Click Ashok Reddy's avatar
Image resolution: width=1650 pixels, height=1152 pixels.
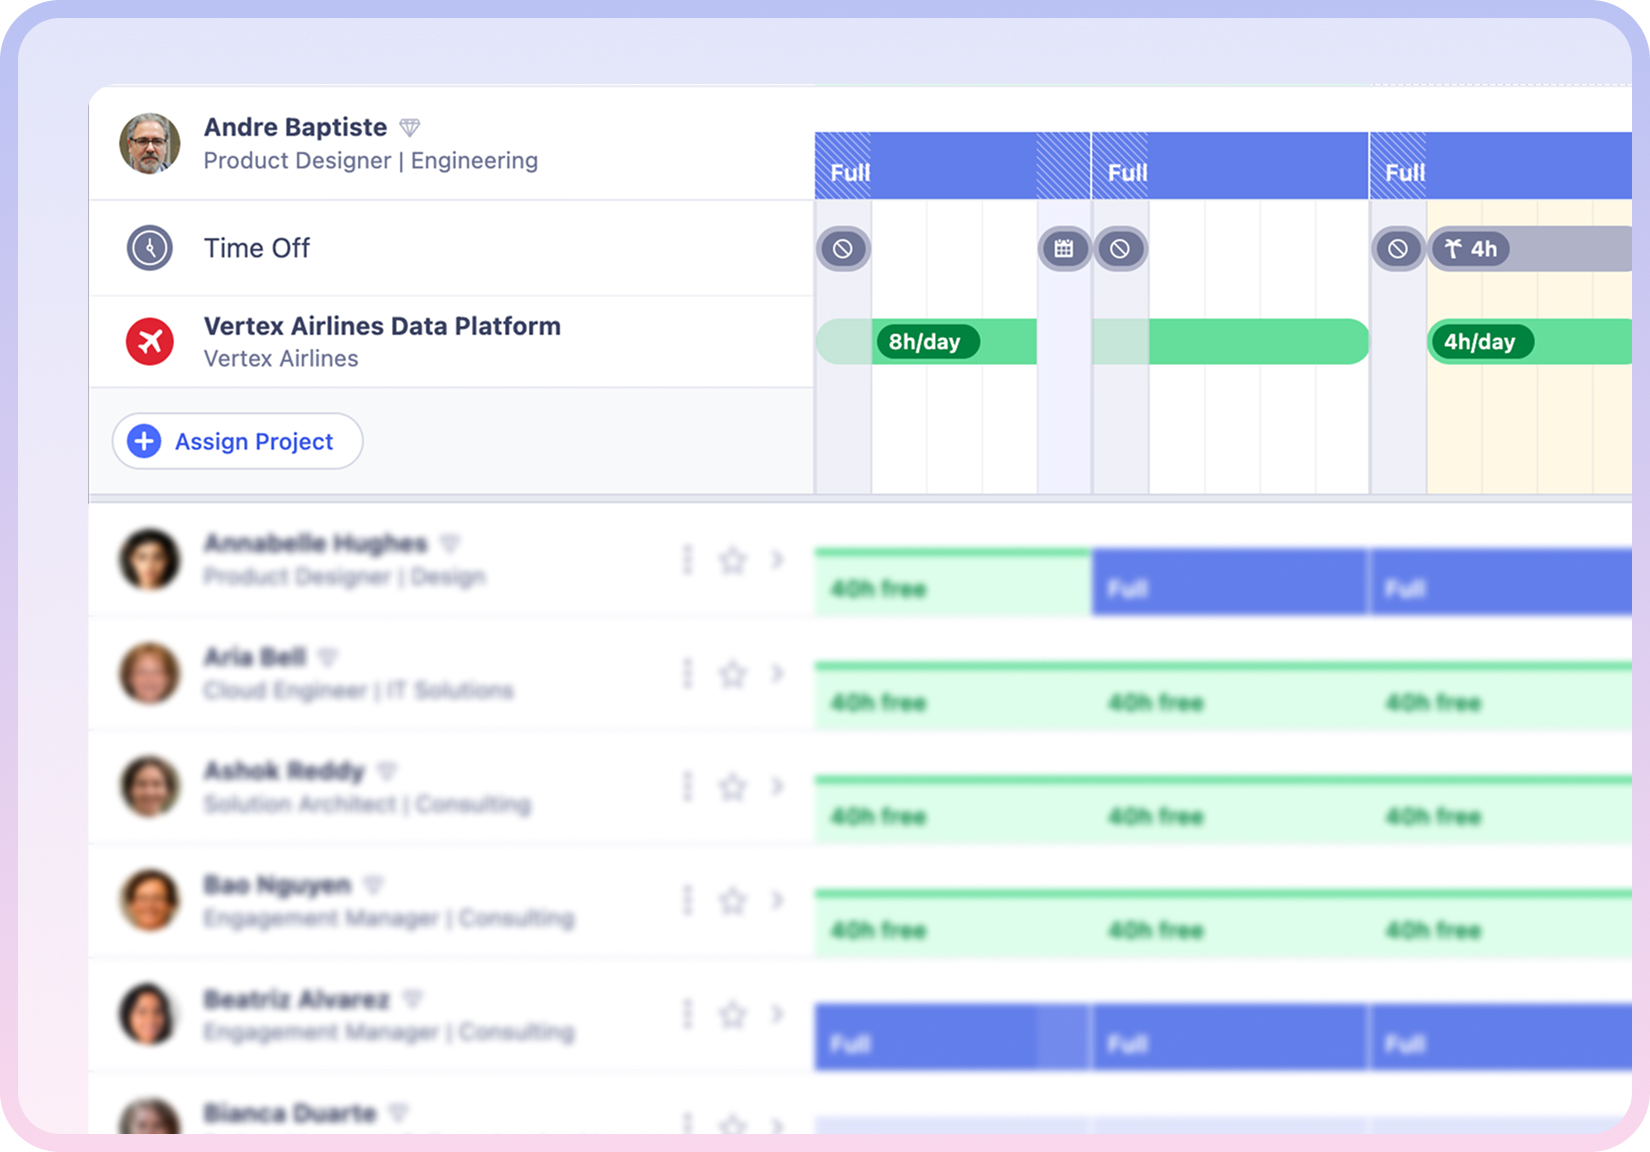point(150,787)
